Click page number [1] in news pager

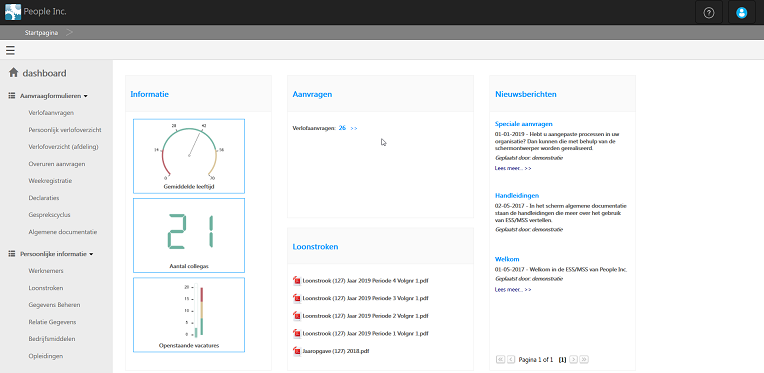pyautogui.click(x=562, y=360)
